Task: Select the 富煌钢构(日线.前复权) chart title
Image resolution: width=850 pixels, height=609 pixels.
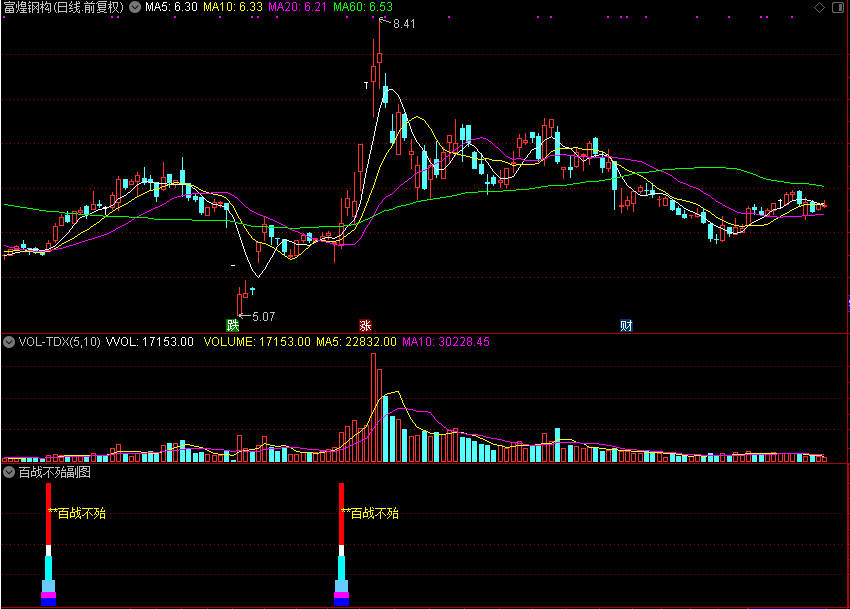Action: coord(64,7)
